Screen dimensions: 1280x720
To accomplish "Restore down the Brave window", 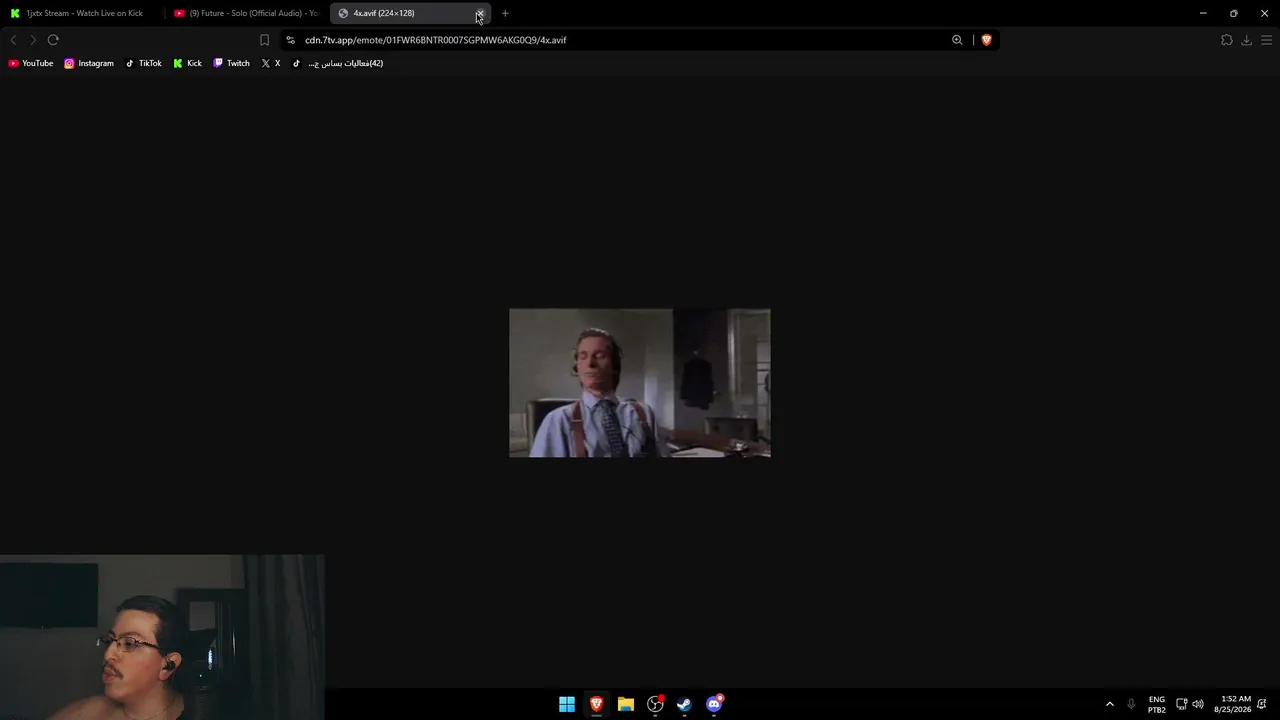I will click(x=1234, y=13).
